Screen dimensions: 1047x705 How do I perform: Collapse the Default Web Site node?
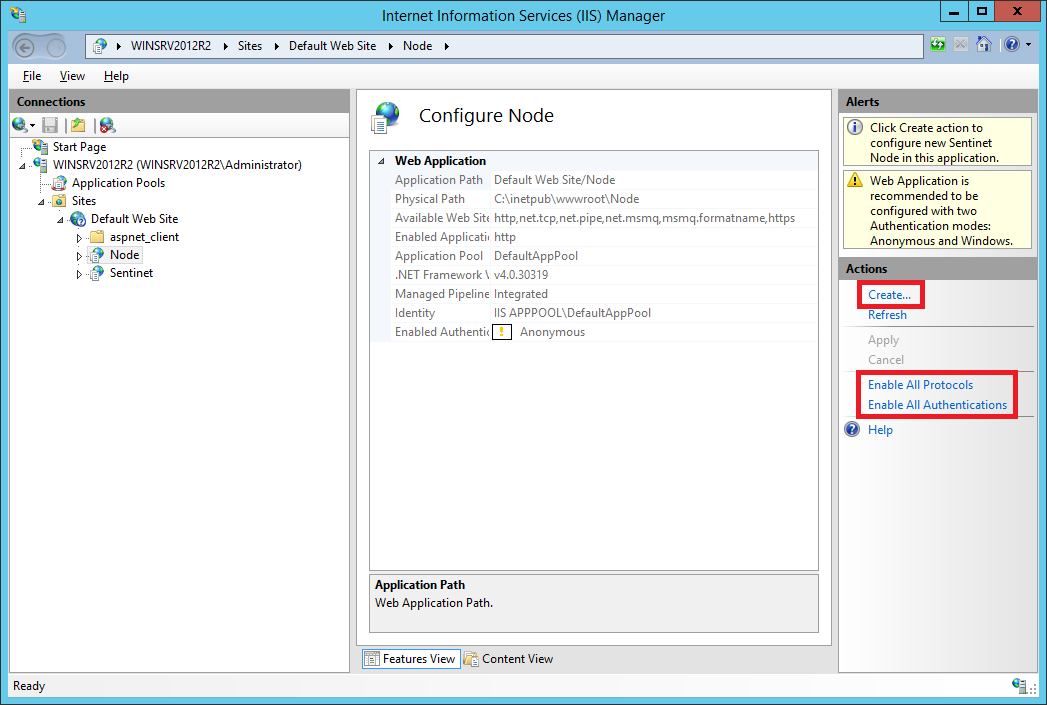click(x=61, y=220)
